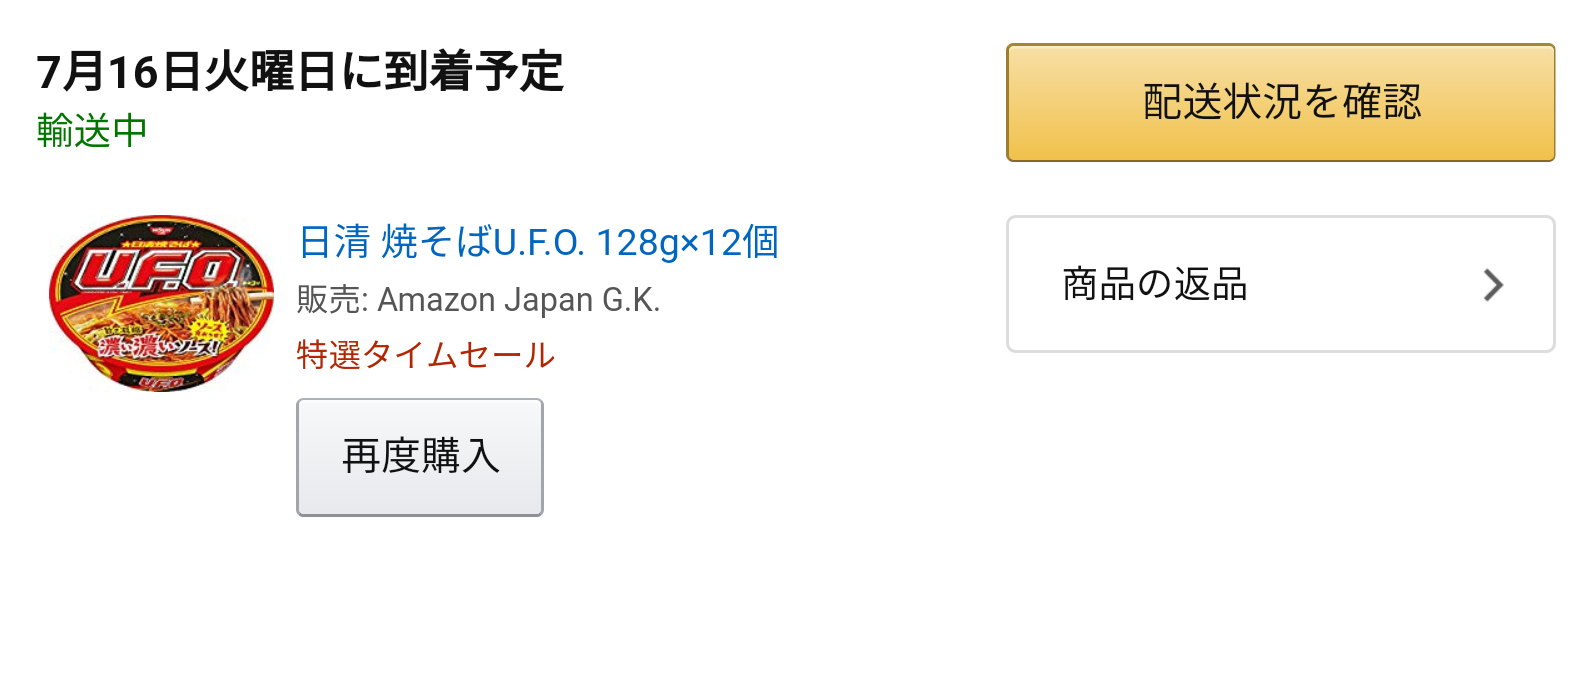
Task: Click the red 特選タイムセール label
Action: tap(426, 355)
